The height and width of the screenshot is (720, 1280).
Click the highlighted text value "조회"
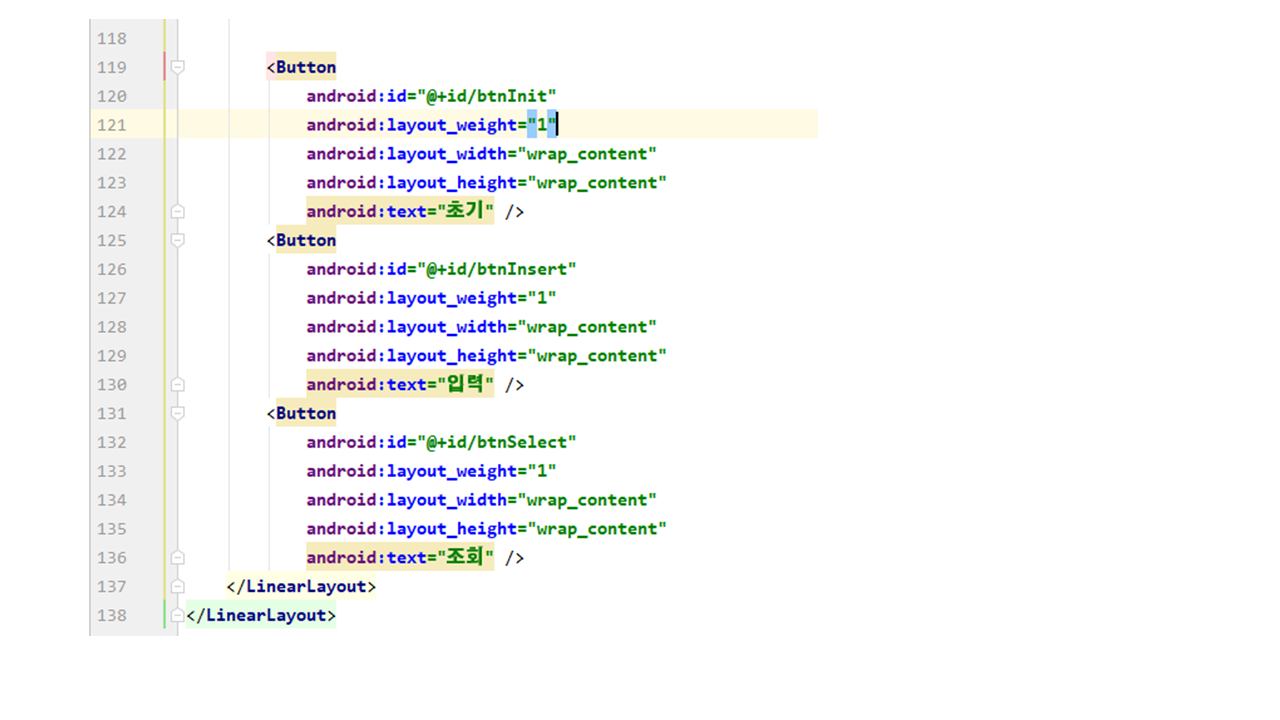tap(466, 557)
